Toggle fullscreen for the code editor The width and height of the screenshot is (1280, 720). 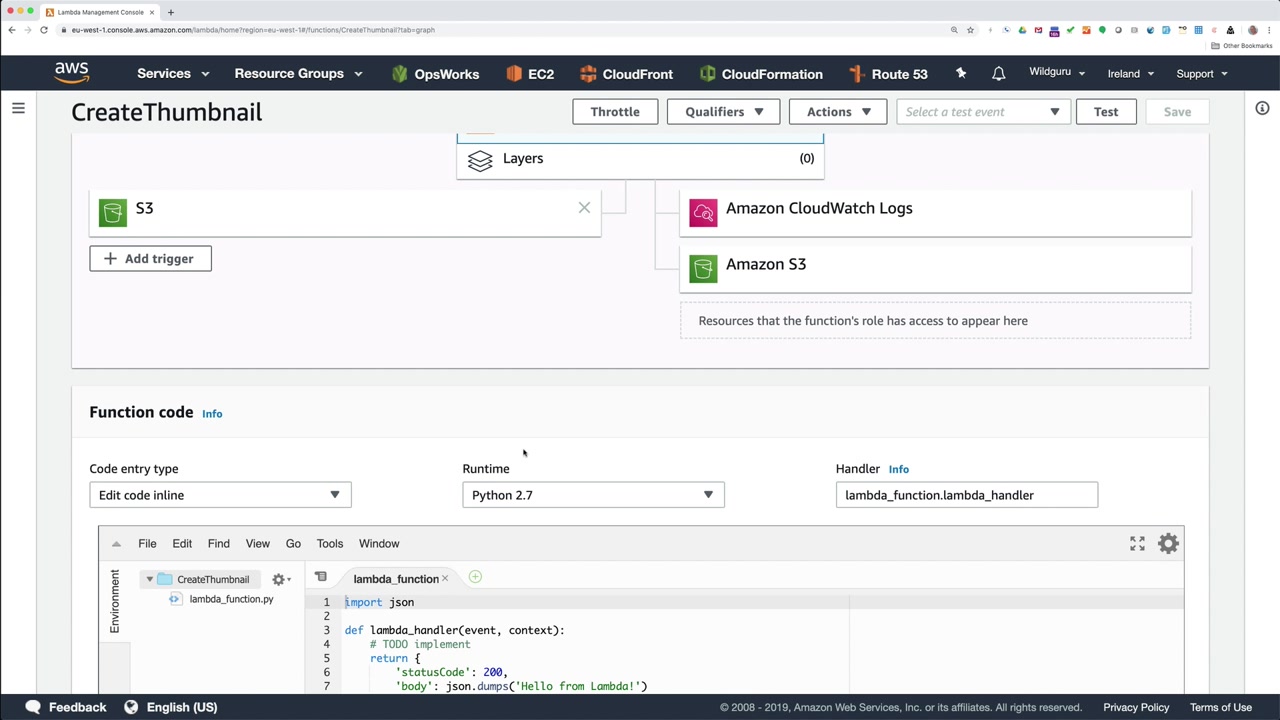coord(1137,543)
